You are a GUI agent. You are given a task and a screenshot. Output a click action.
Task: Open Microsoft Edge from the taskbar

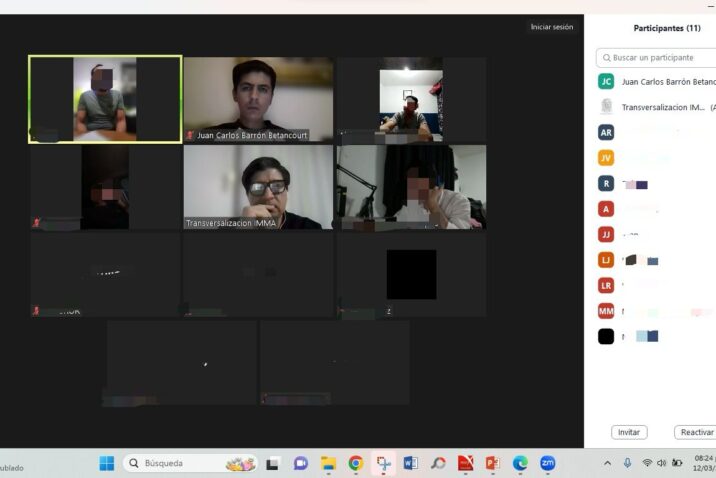(520, 463)
